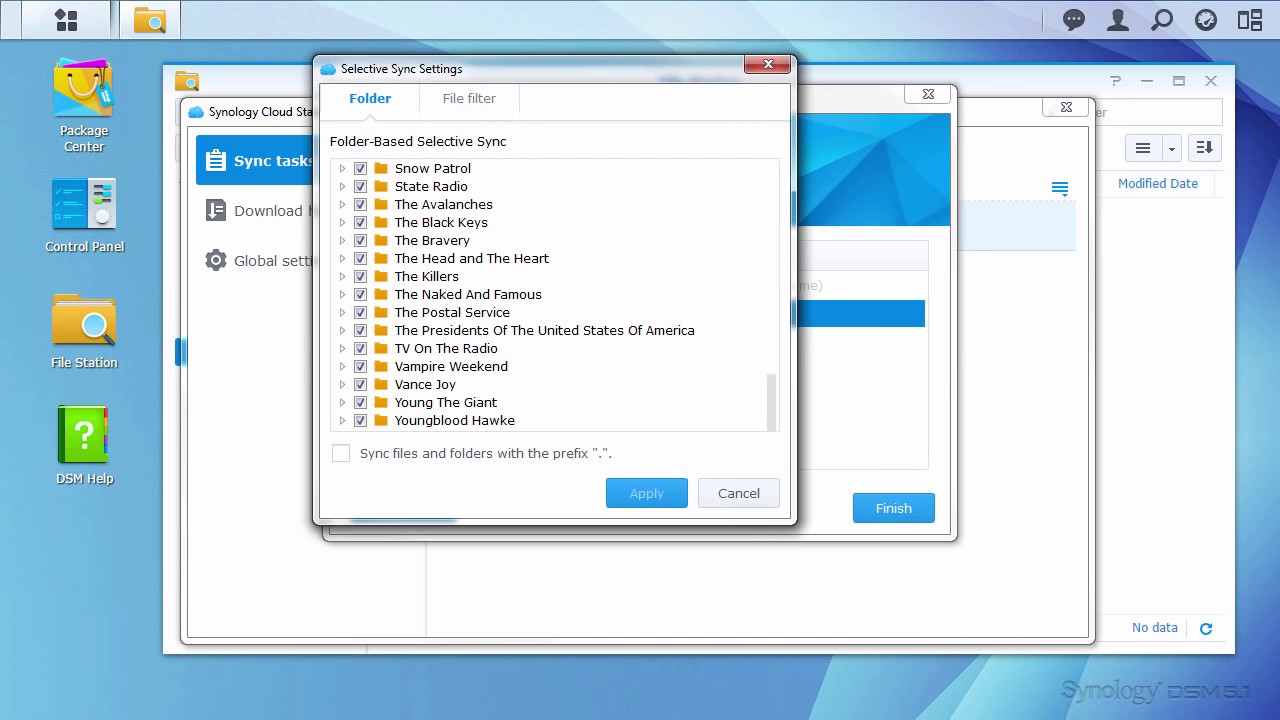Click the Download icon in Cloud Station sidebar
1280x720 pixels.
click(215, 210)
